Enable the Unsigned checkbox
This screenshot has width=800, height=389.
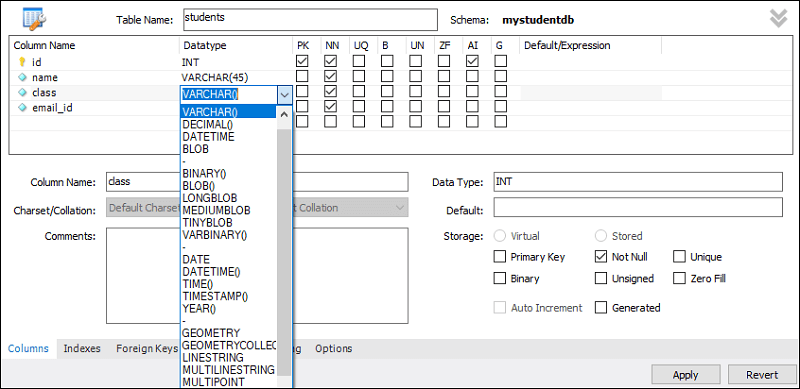point(602,279)
